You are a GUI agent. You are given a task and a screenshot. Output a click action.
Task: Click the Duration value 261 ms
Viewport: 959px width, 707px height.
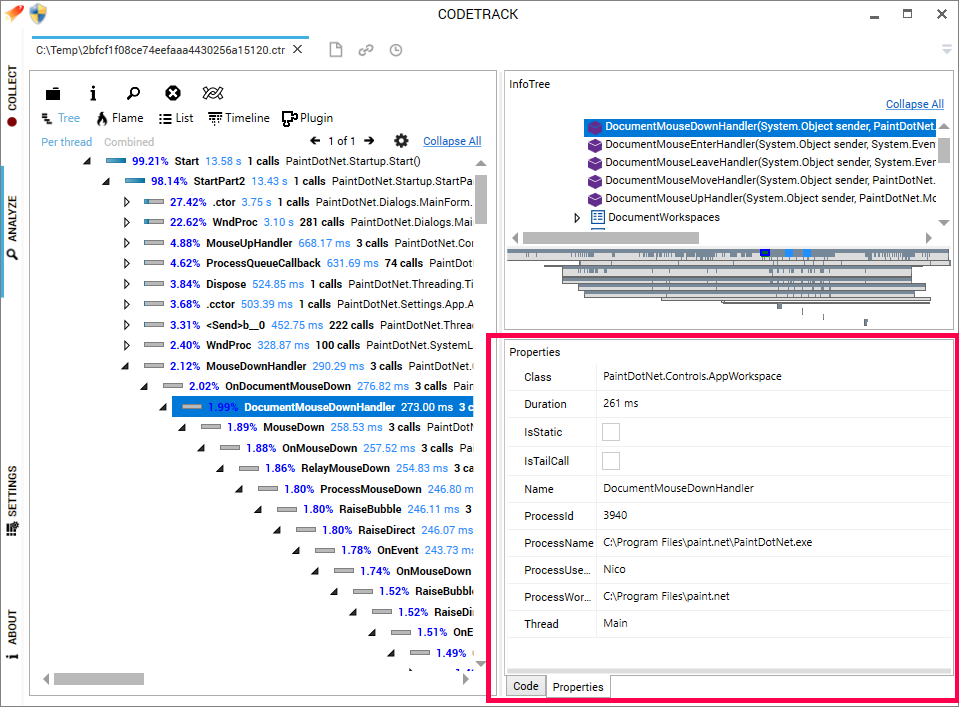click(621, 404)
